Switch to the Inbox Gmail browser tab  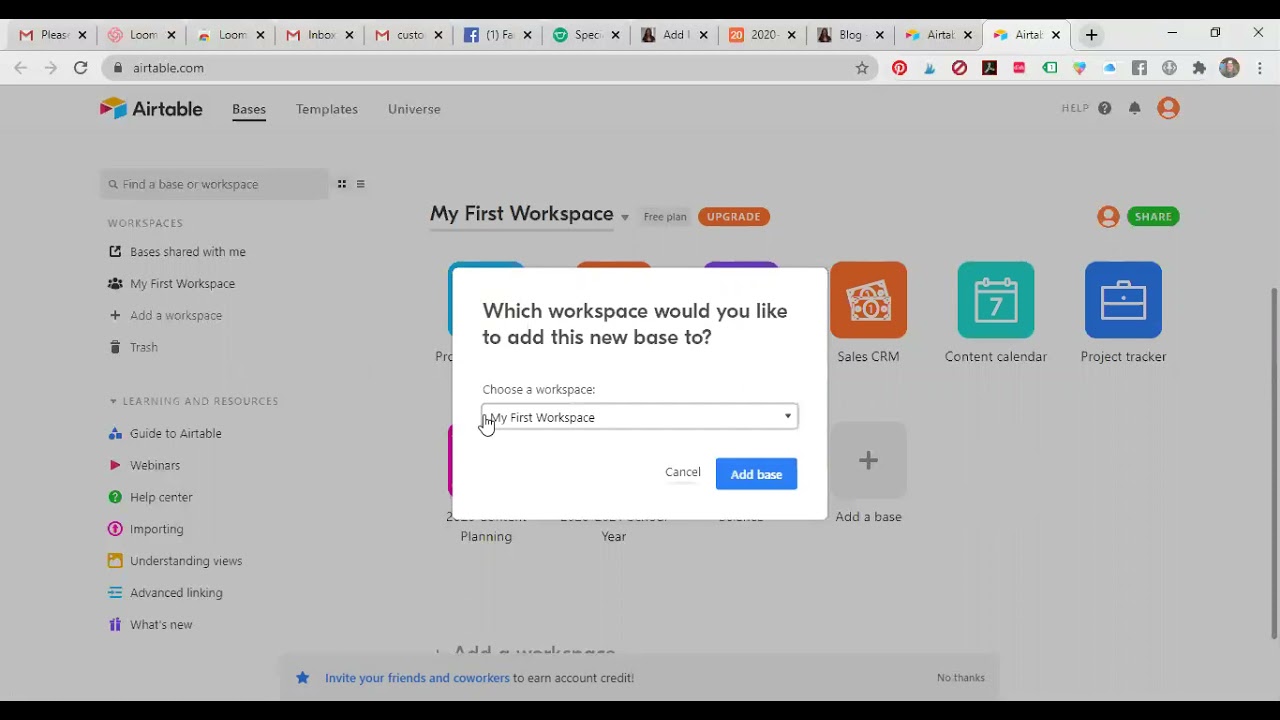tap(321, 35)
